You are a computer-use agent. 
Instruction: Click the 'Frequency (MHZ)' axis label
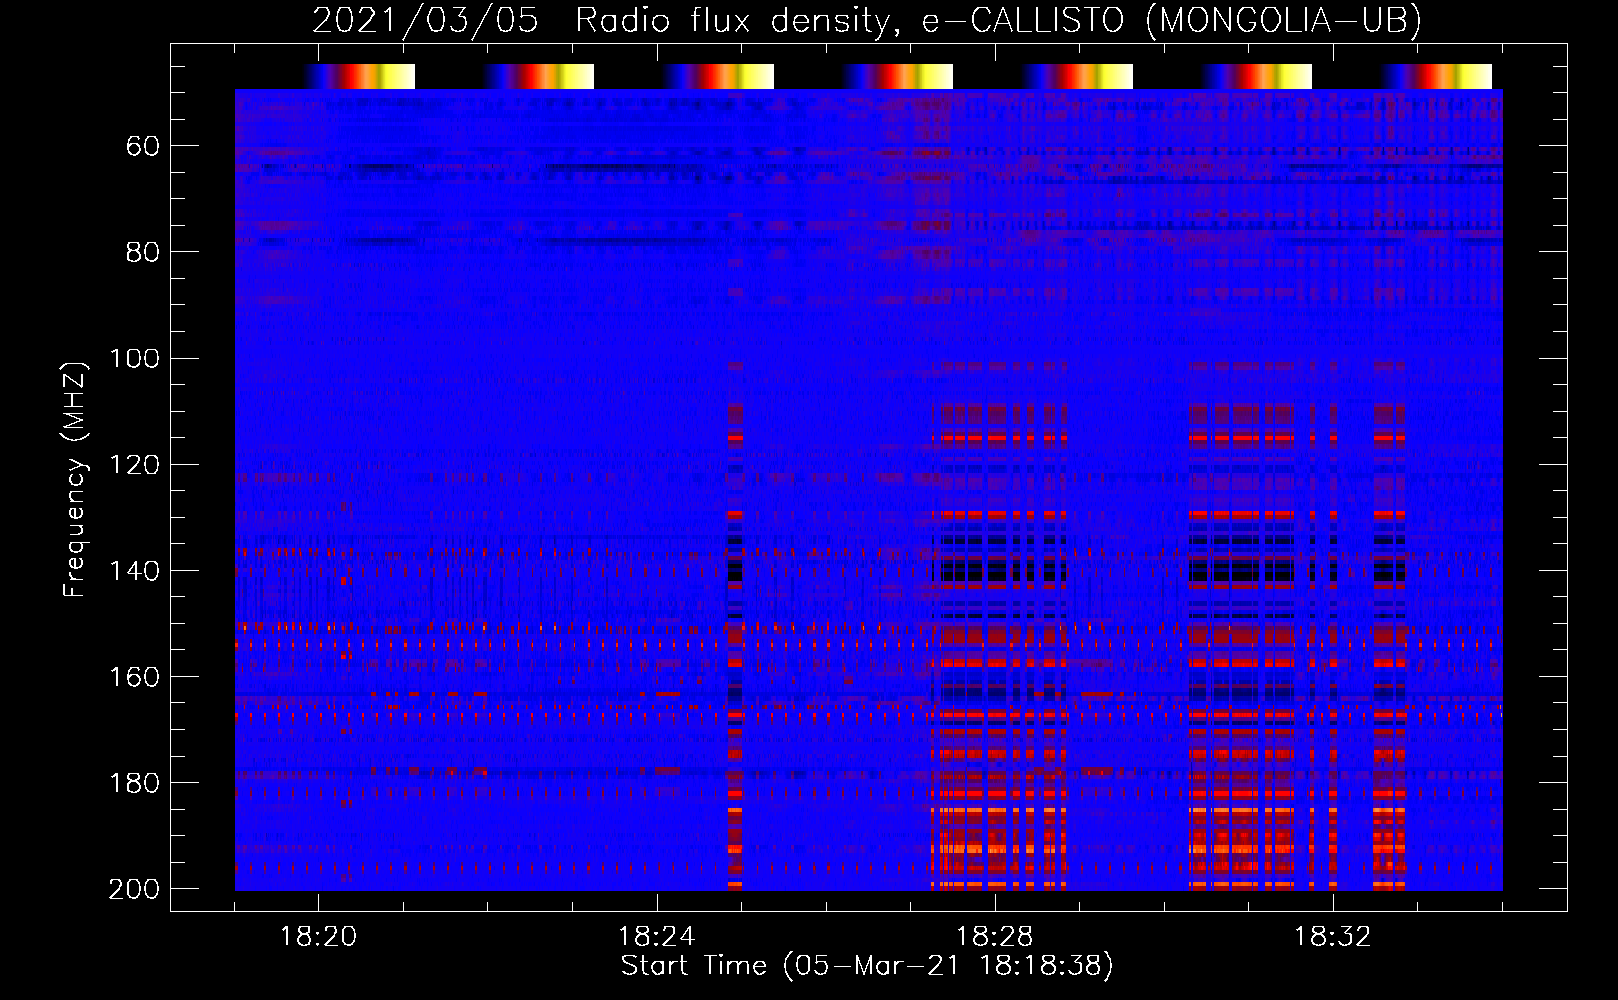(75, 479)
